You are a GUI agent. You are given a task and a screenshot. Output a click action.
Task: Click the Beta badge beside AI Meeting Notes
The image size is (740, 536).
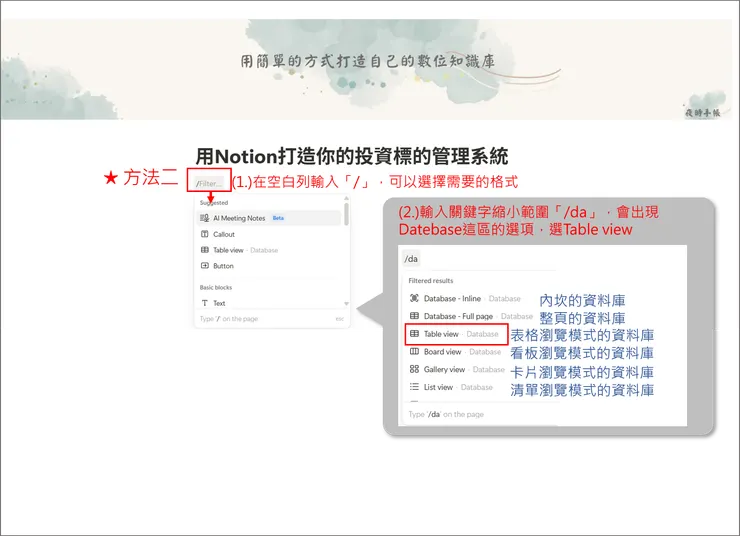(278, 218)
